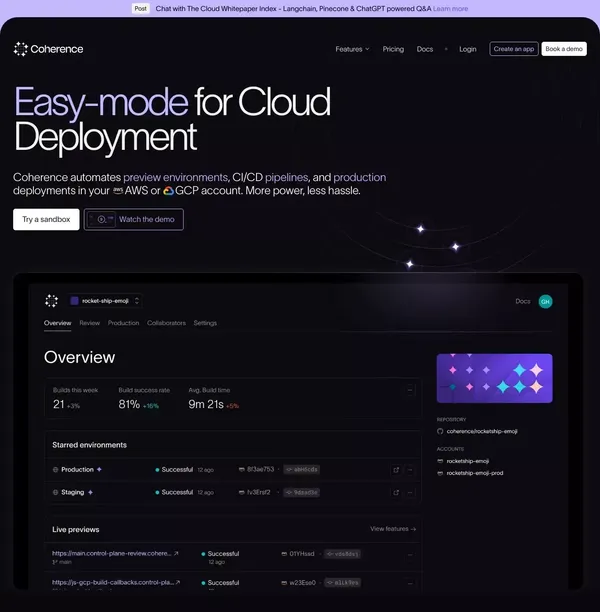
Task: Select the rocketship-emoji account
Action: pos(468,461)
